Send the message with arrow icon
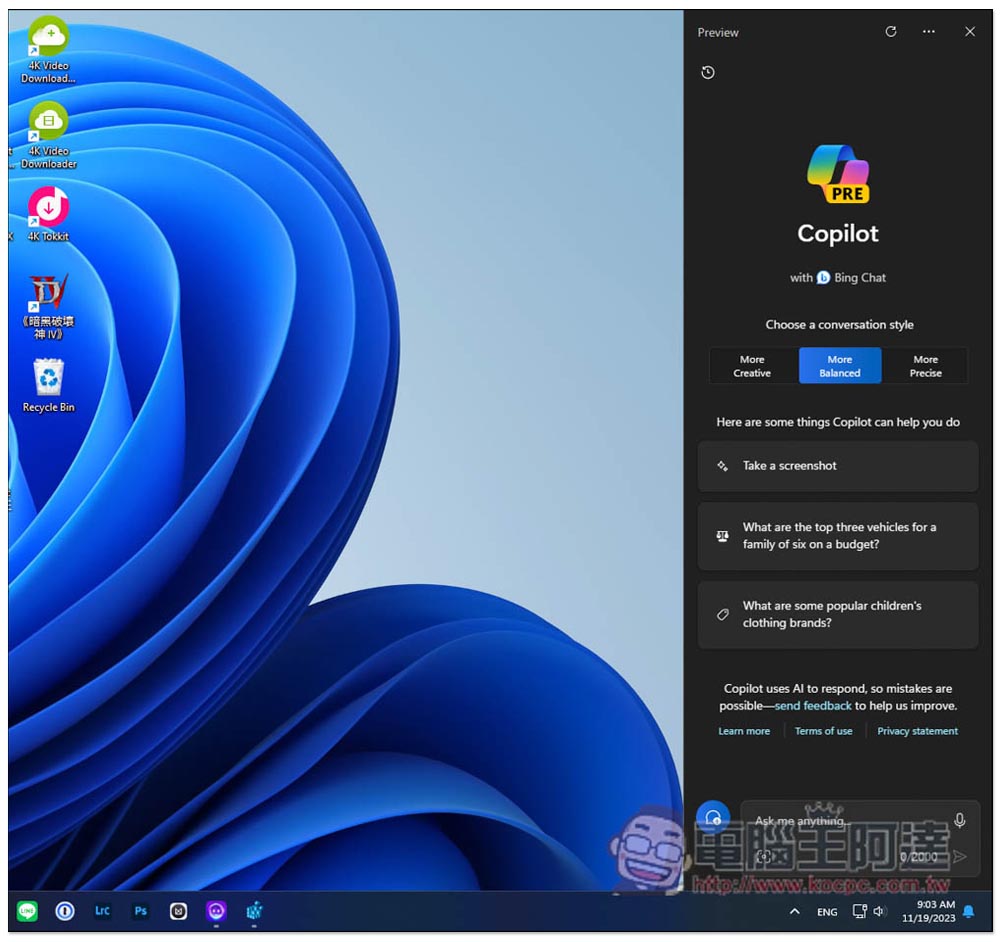 pos(959,857)
